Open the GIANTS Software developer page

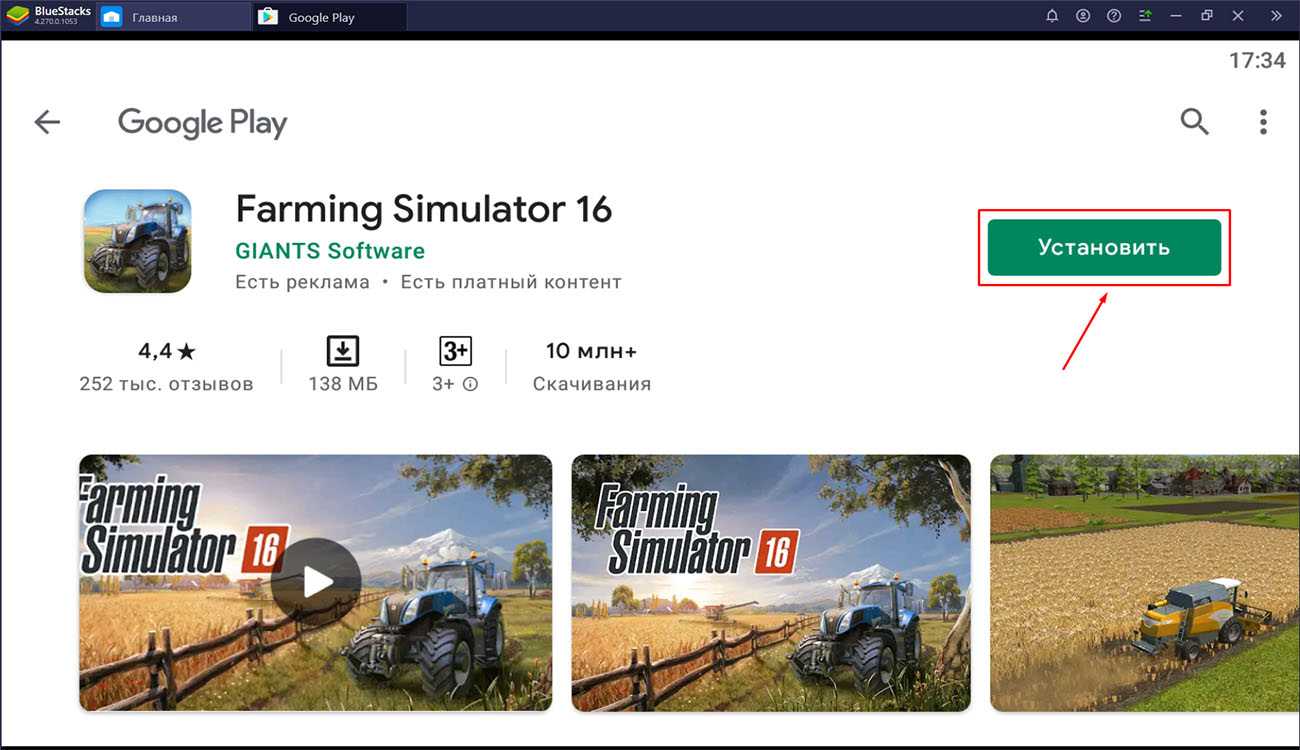330,251
